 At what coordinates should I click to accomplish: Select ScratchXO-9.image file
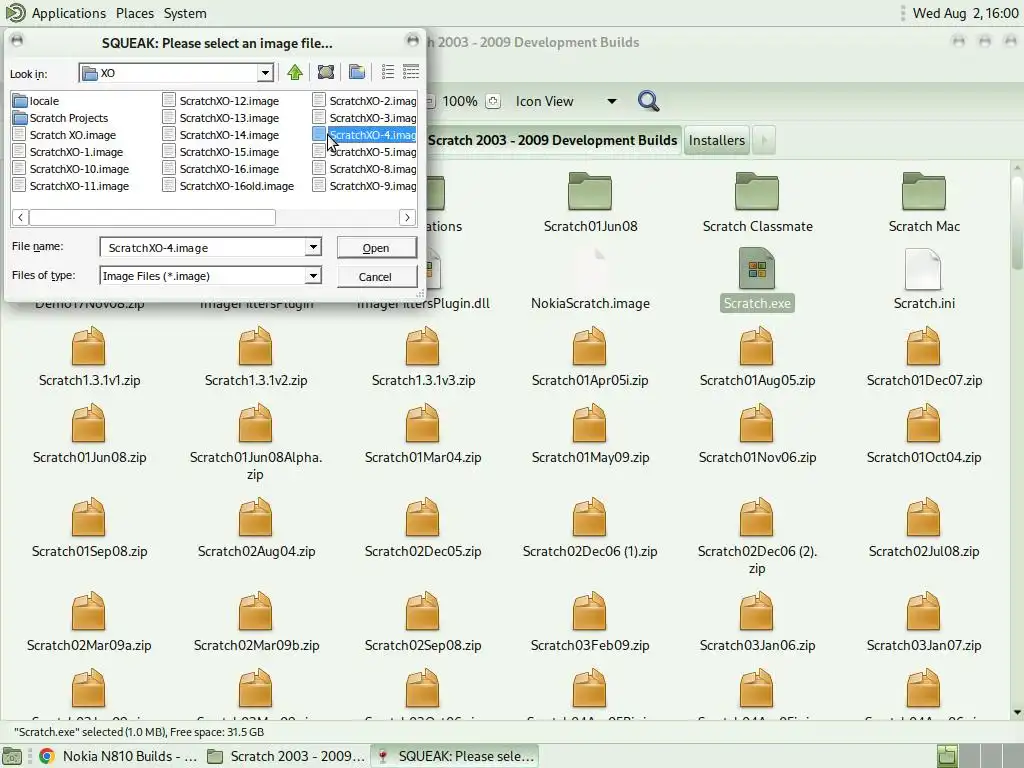(364, 185)
